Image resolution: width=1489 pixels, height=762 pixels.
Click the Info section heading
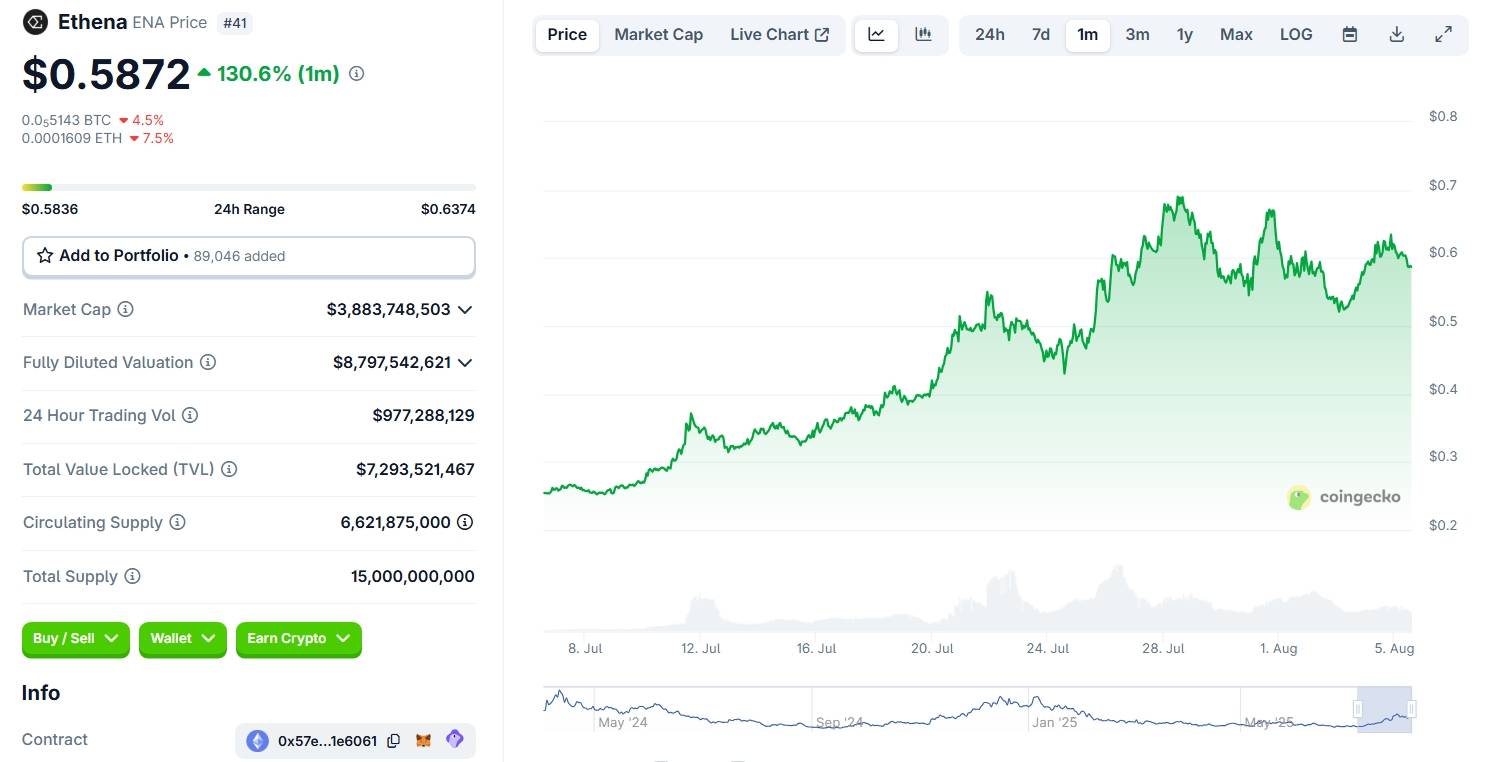(x=41, y=693)
